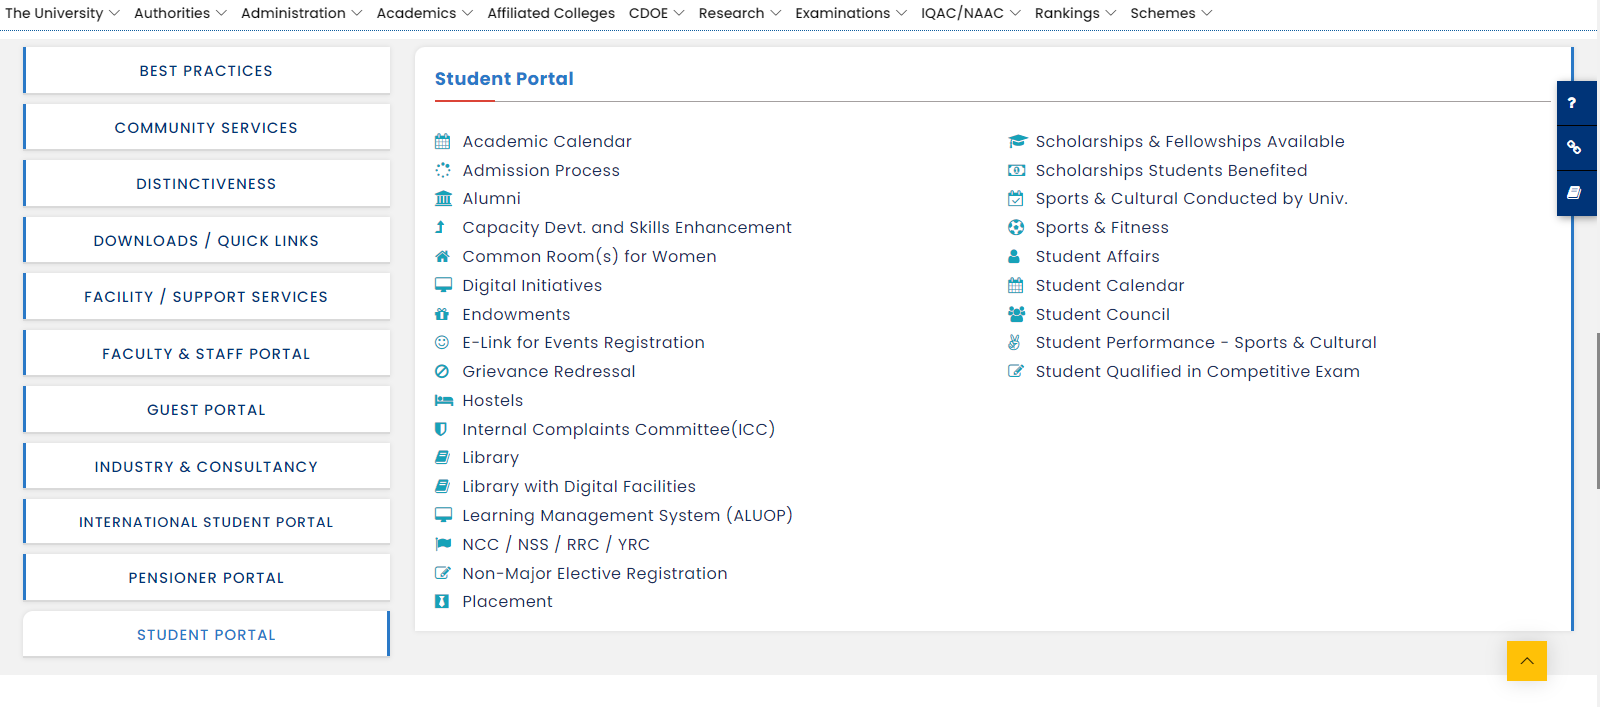Screen dimensions: 1600x707
Task: Expand The University dropdown menu
Action: (x=62, y=13)
